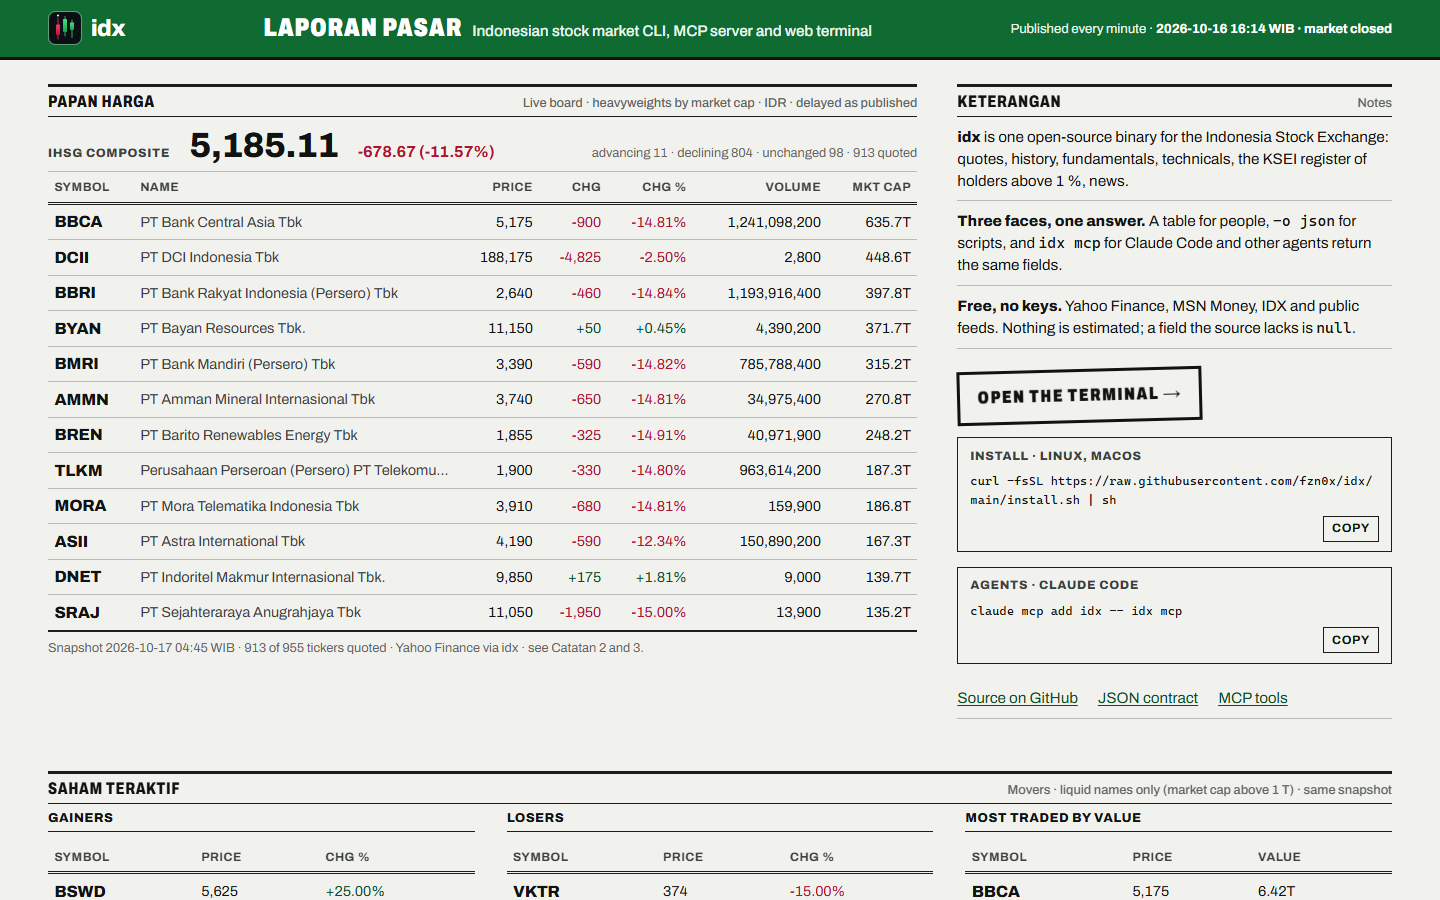Click the install curl command text

(x=1171, y=490)
